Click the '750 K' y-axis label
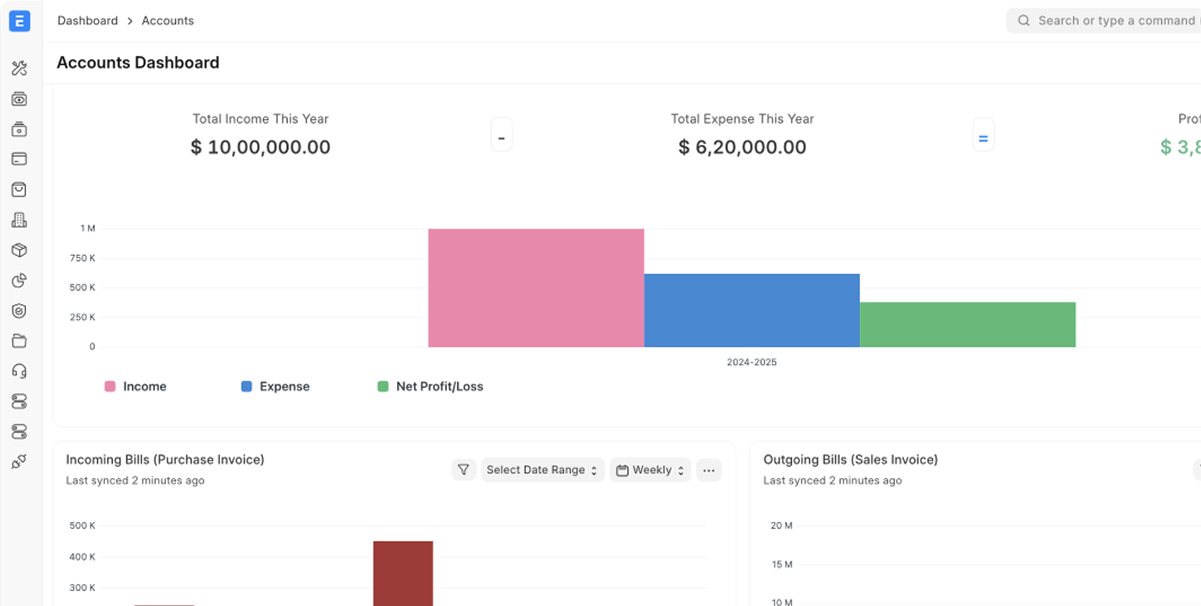 point(82,258)
